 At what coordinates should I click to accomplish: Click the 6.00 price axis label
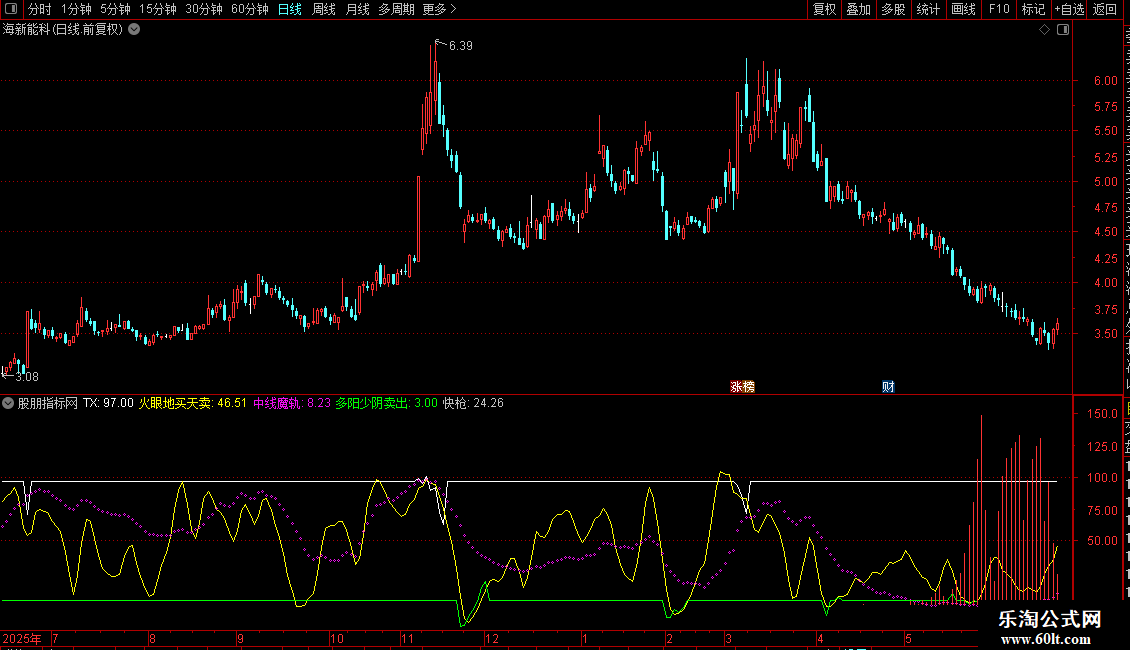pos(1105,81)
